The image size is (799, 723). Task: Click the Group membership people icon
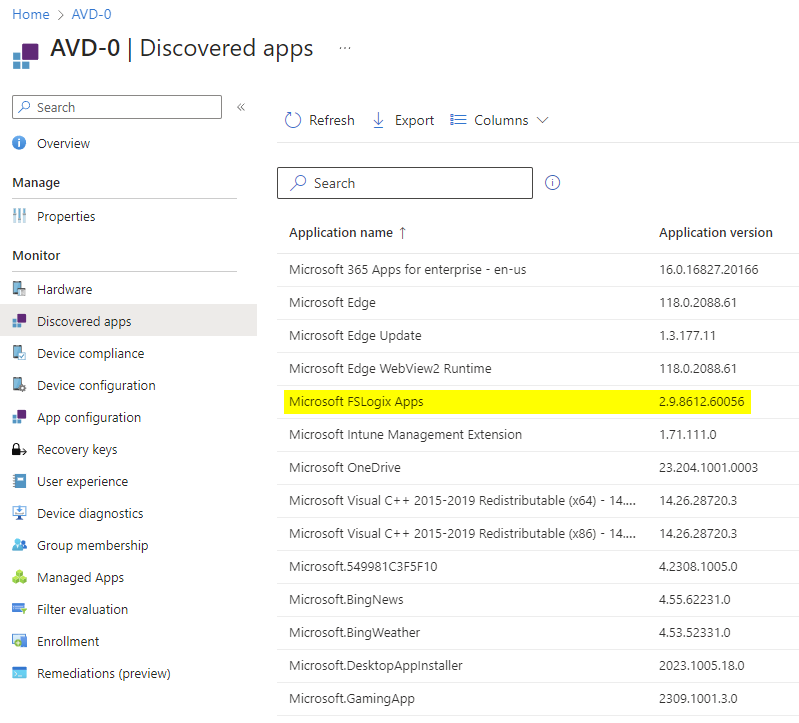(x=19, y=545)
